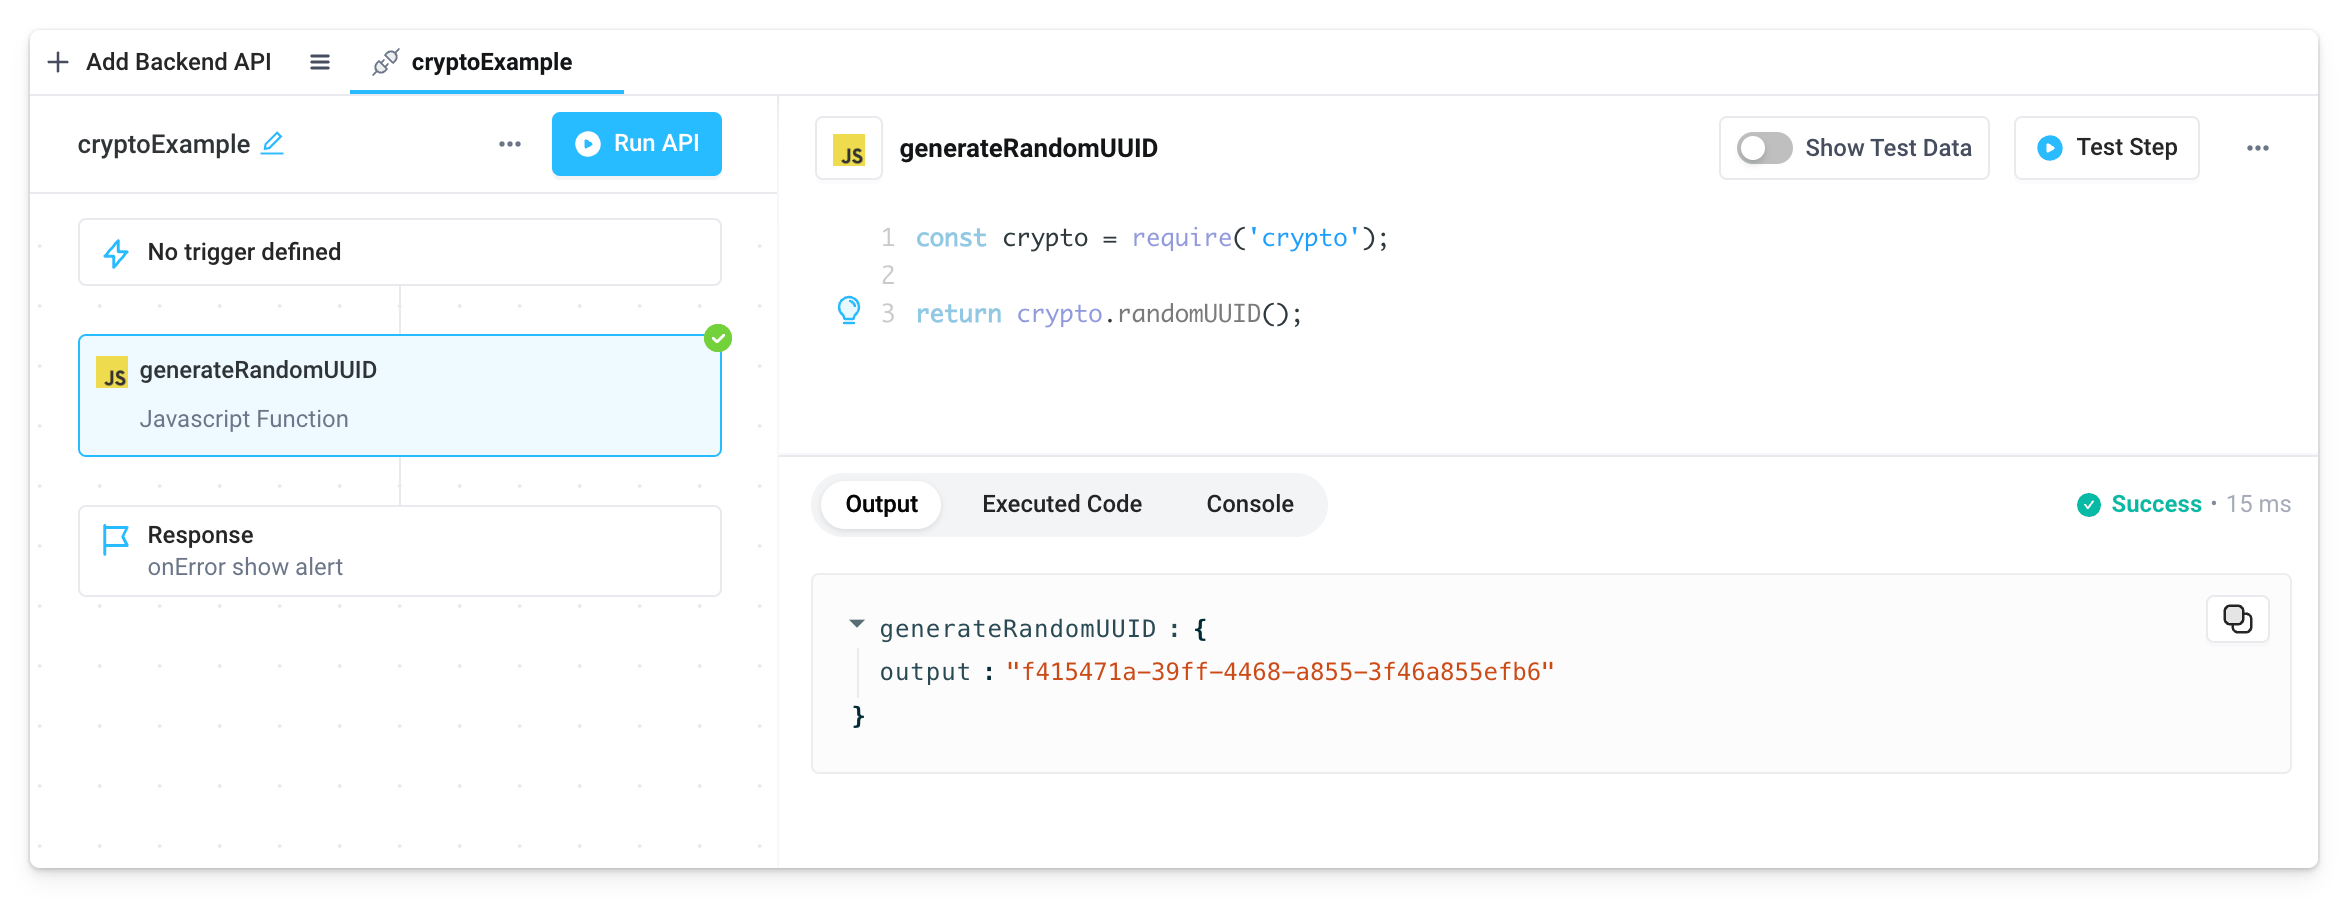Click the green success checkmark on generateRandomUUID node
2348x898 pixels.
(718, 338)
